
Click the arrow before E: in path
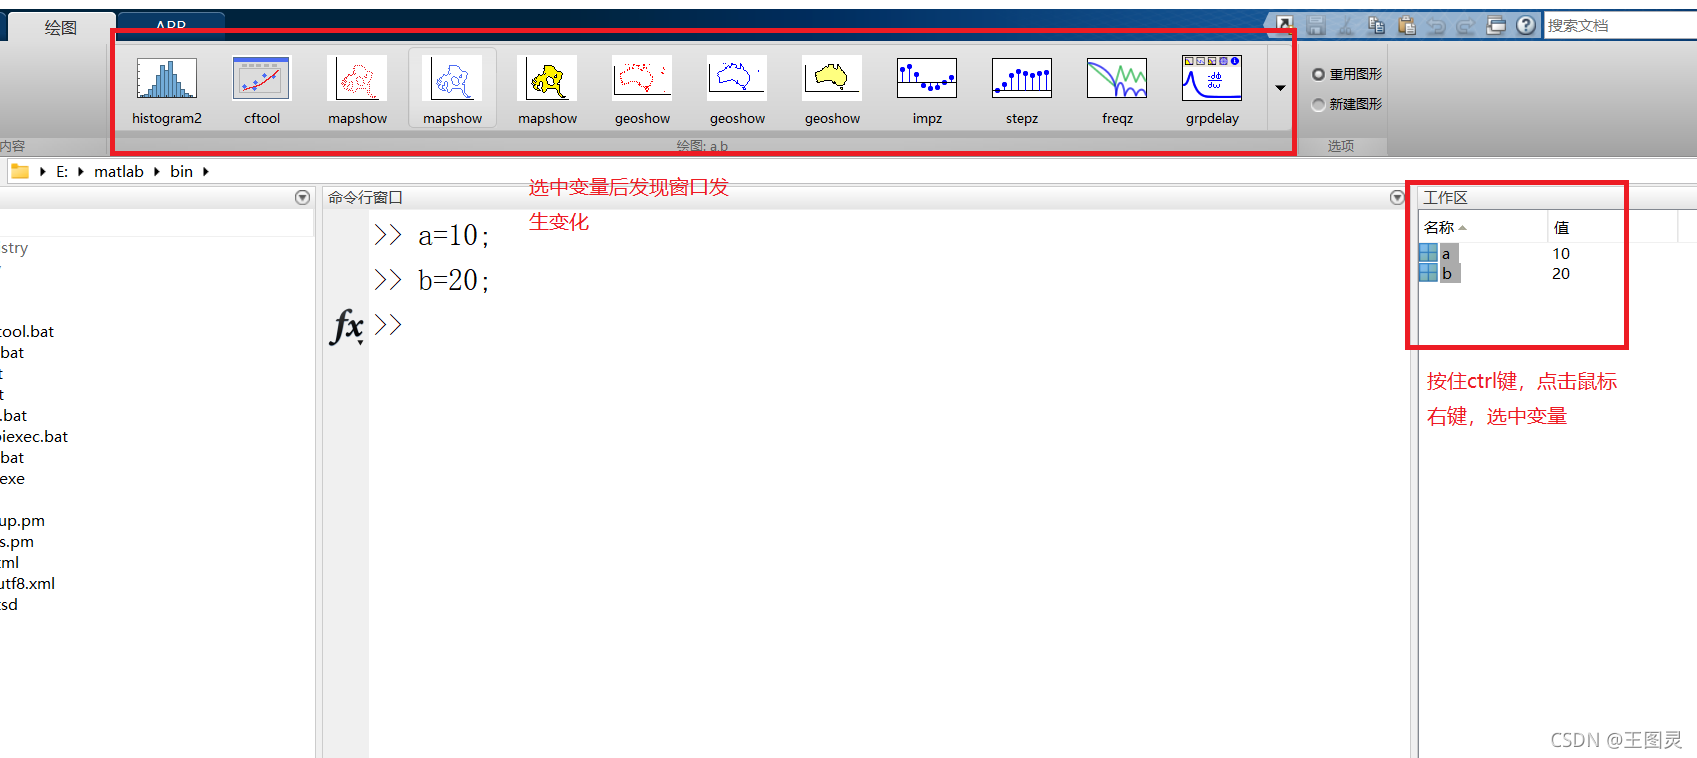[43, 172]
